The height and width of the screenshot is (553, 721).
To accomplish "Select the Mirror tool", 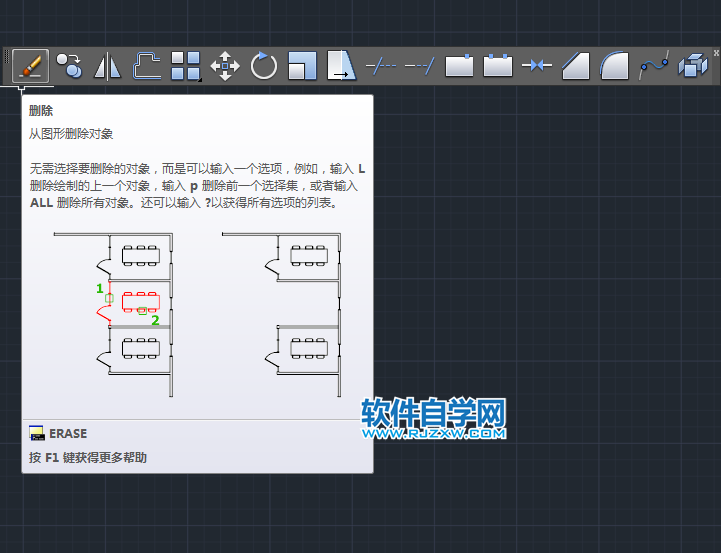I will pyautogui.click(x=107, y=66).
